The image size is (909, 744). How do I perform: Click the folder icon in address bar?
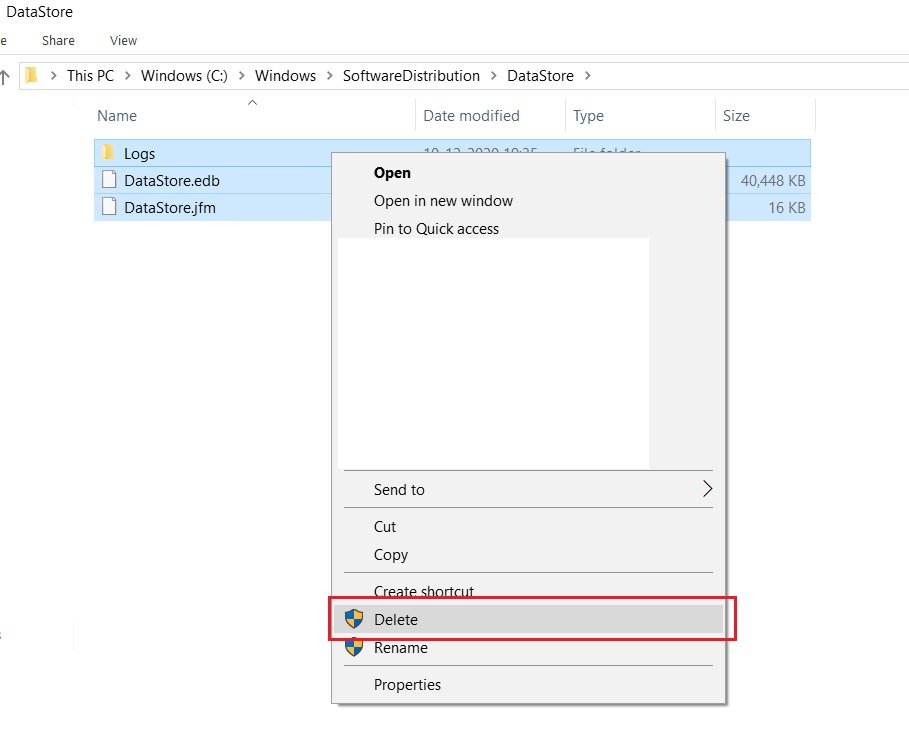click(x=32, y=75)
